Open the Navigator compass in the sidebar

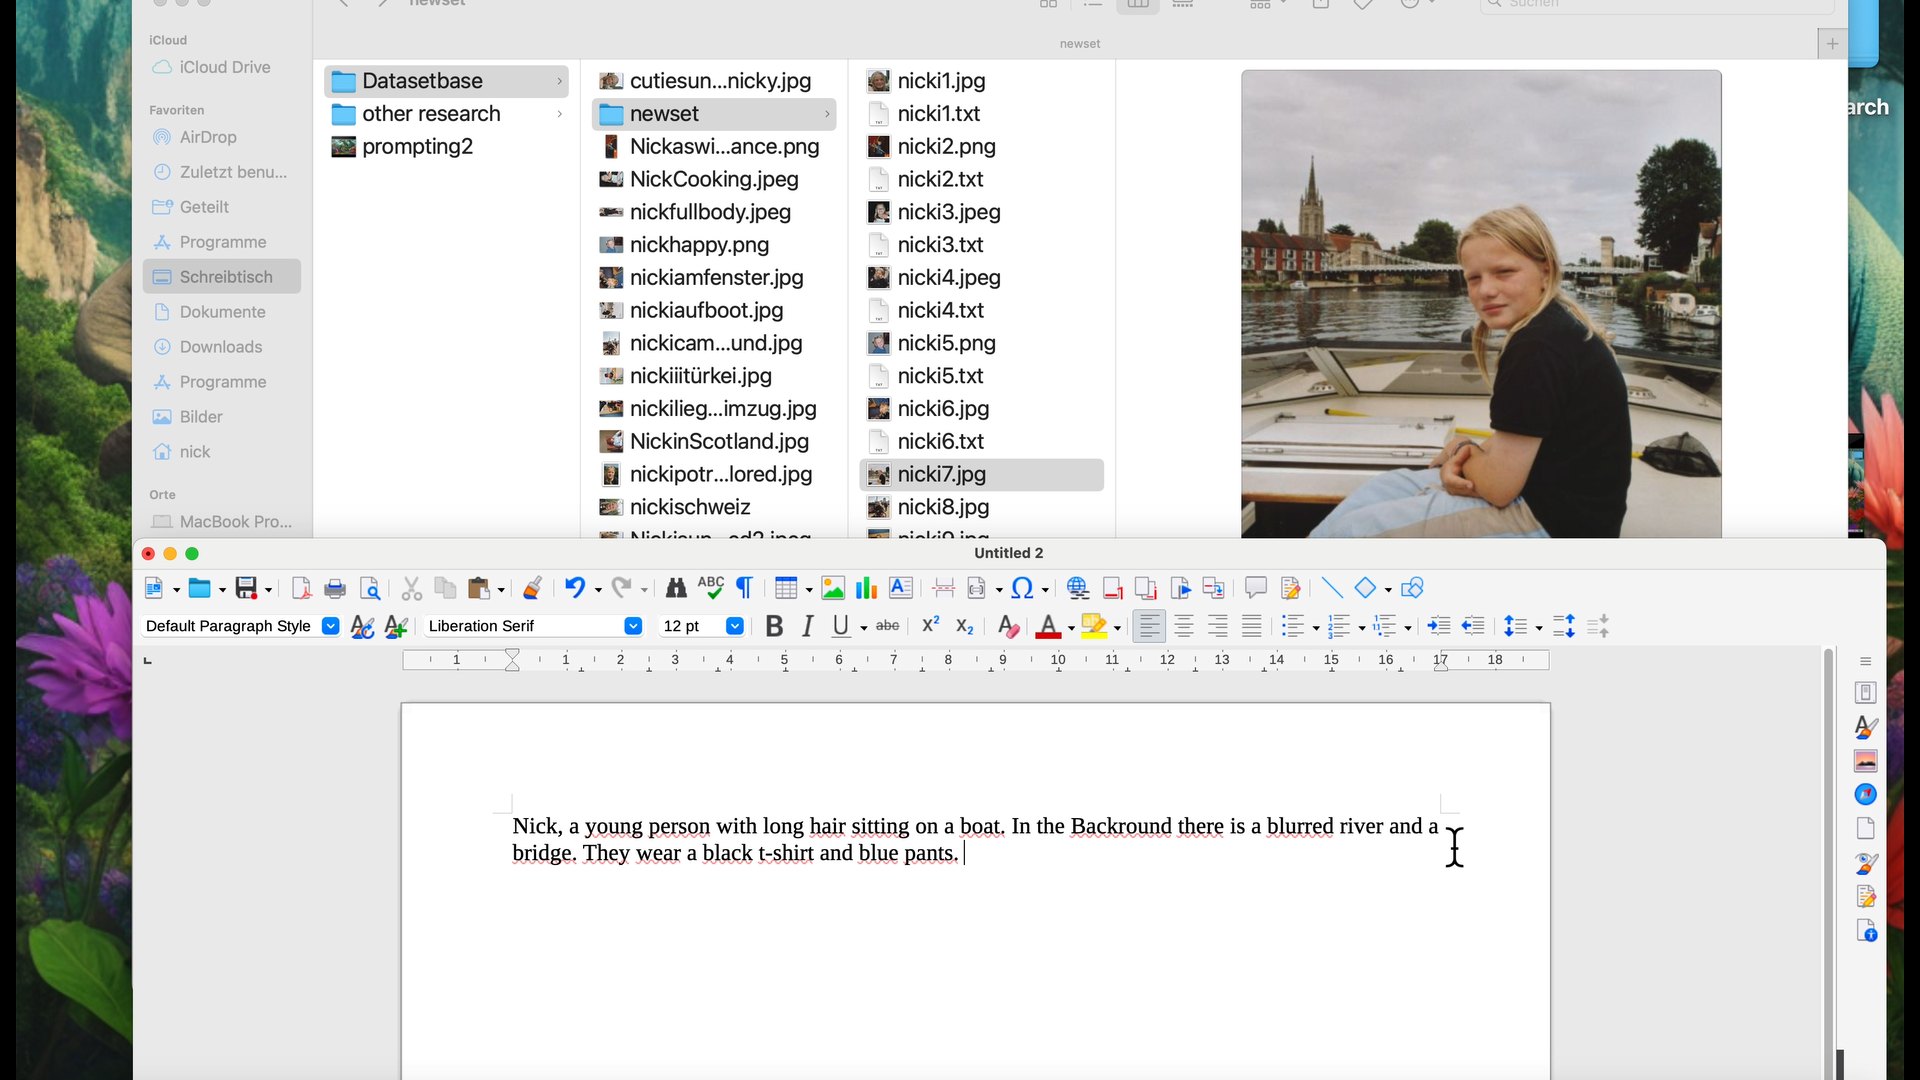point(1866,795)
